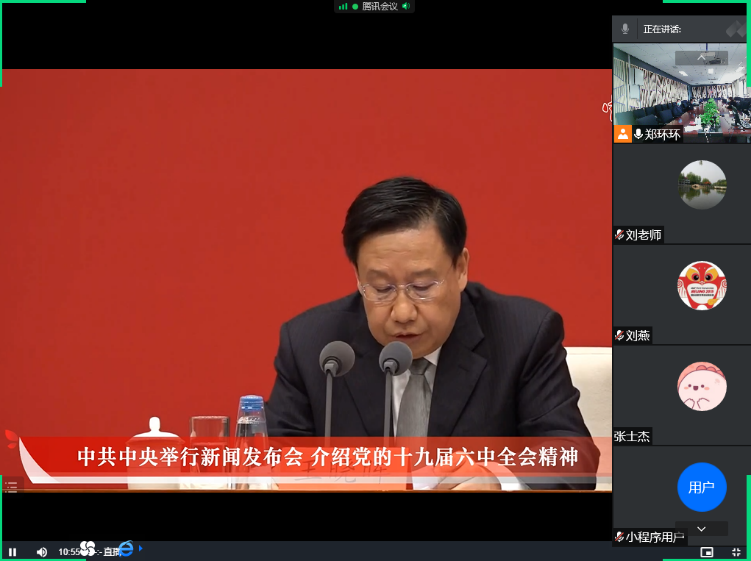751x561 pixels.
Task: Toggle picture-in-picture mode in the player bar
Action: 707,551
